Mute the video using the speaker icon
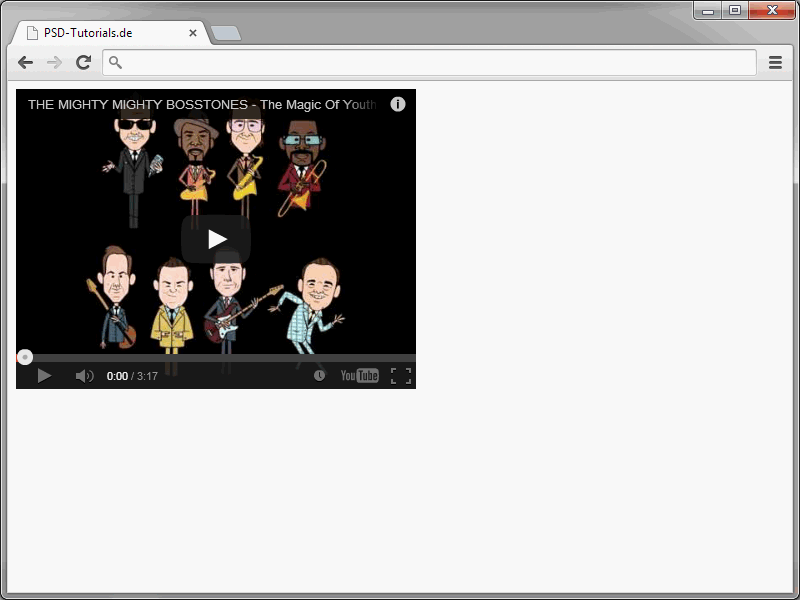 tap(84, 376)
